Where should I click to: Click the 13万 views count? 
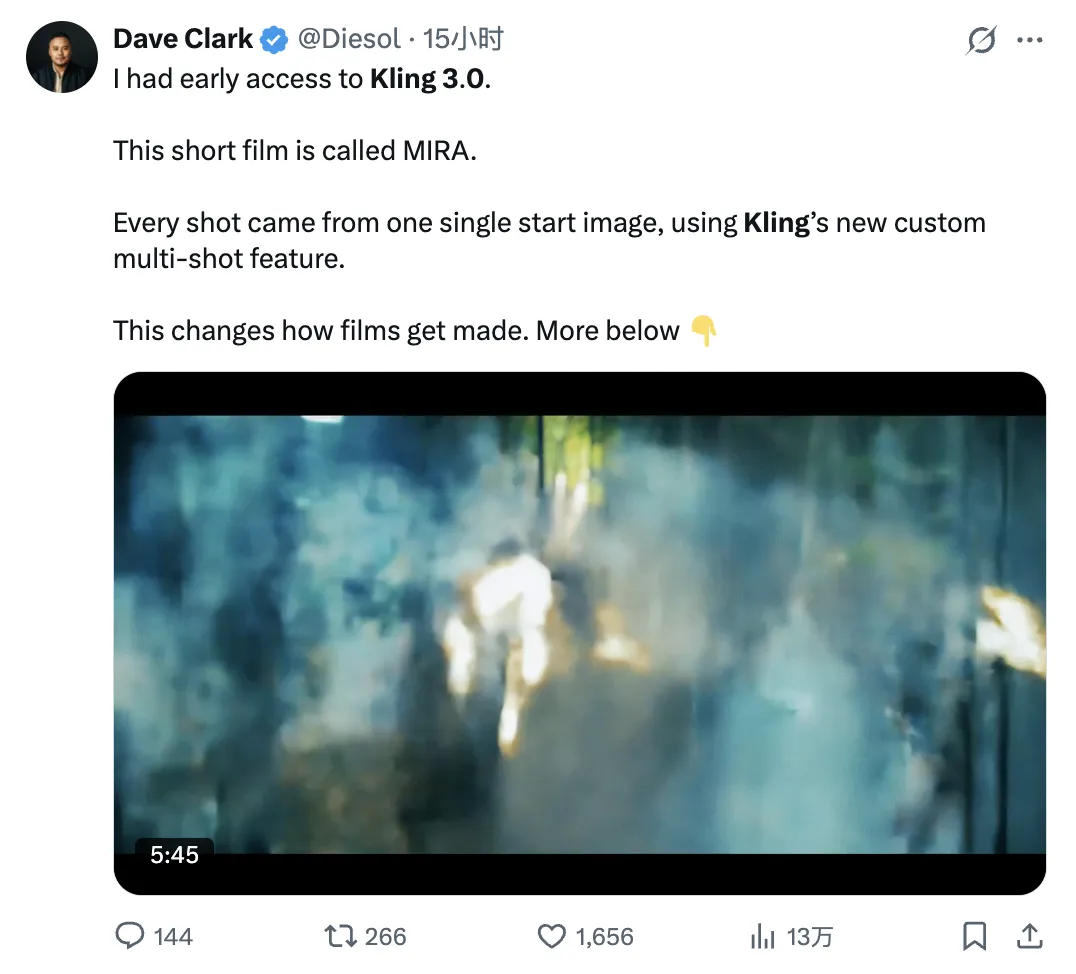point(810,937)
